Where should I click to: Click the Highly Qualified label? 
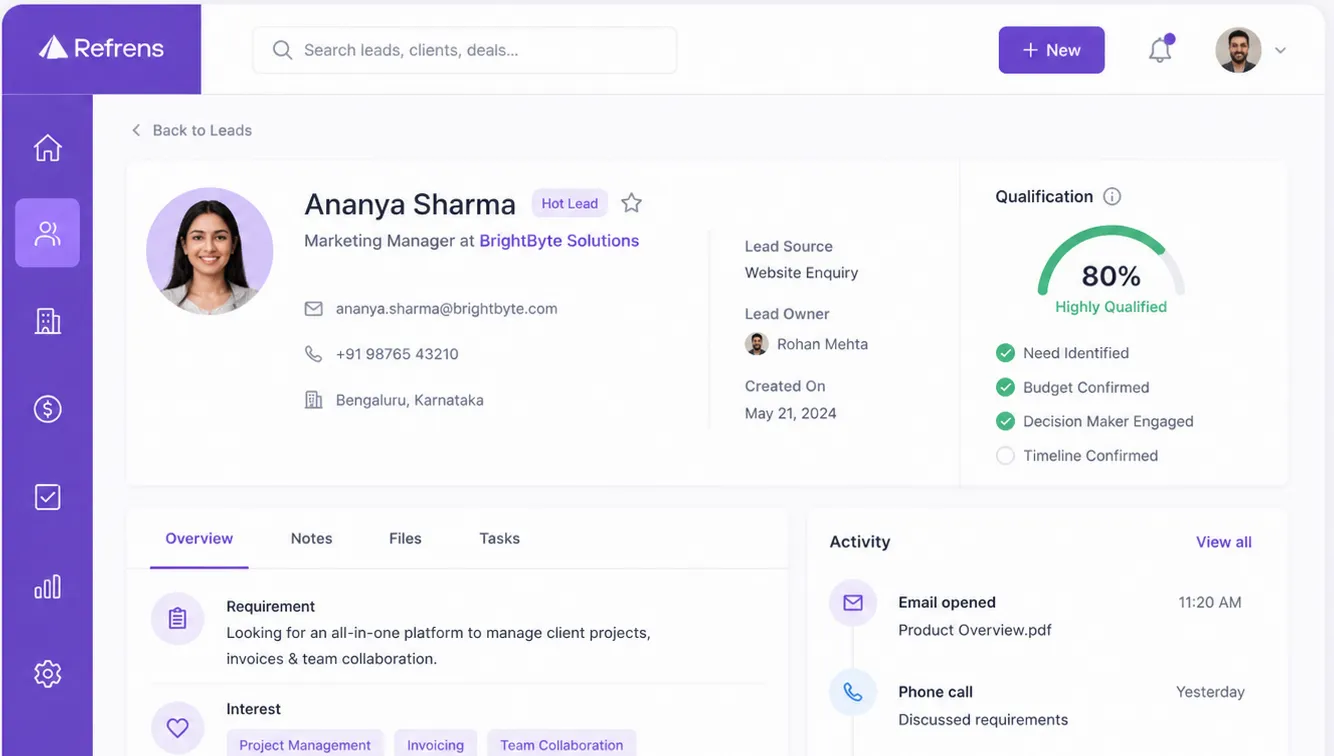pos(1111,307)
